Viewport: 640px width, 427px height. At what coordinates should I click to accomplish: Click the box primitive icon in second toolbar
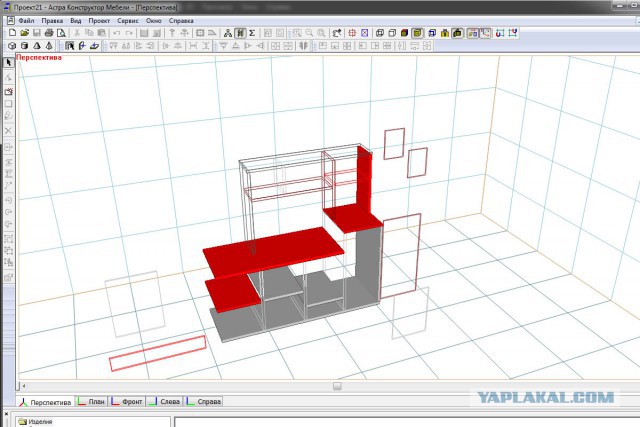pos(12,46)
